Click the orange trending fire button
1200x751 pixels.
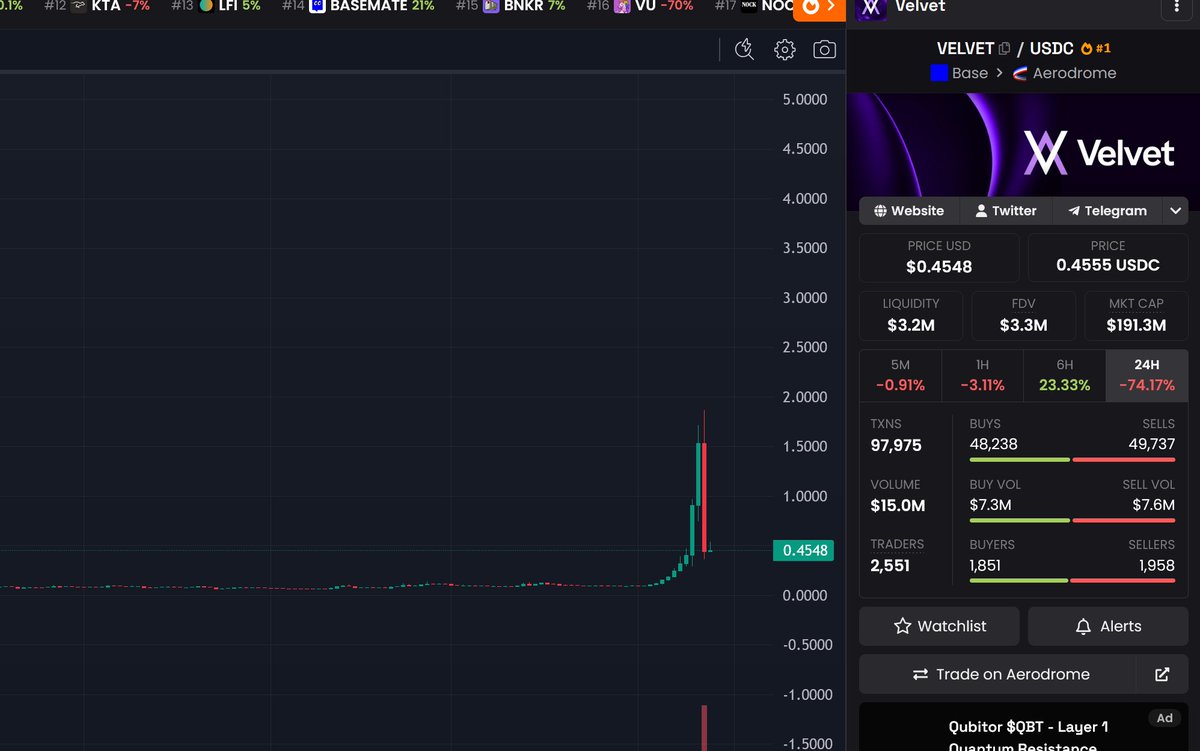pyautogui.click(x=819, y=8)
